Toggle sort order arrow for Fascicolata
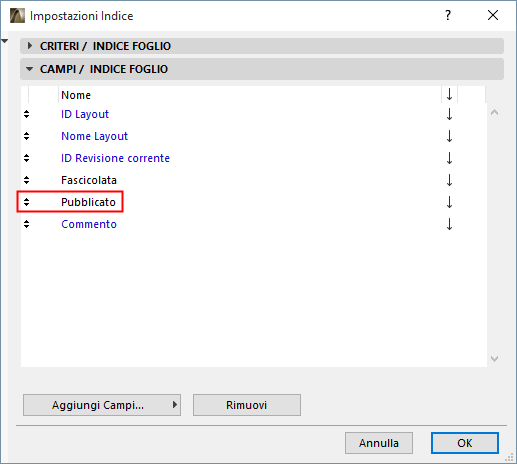 (x=449, y=180)
